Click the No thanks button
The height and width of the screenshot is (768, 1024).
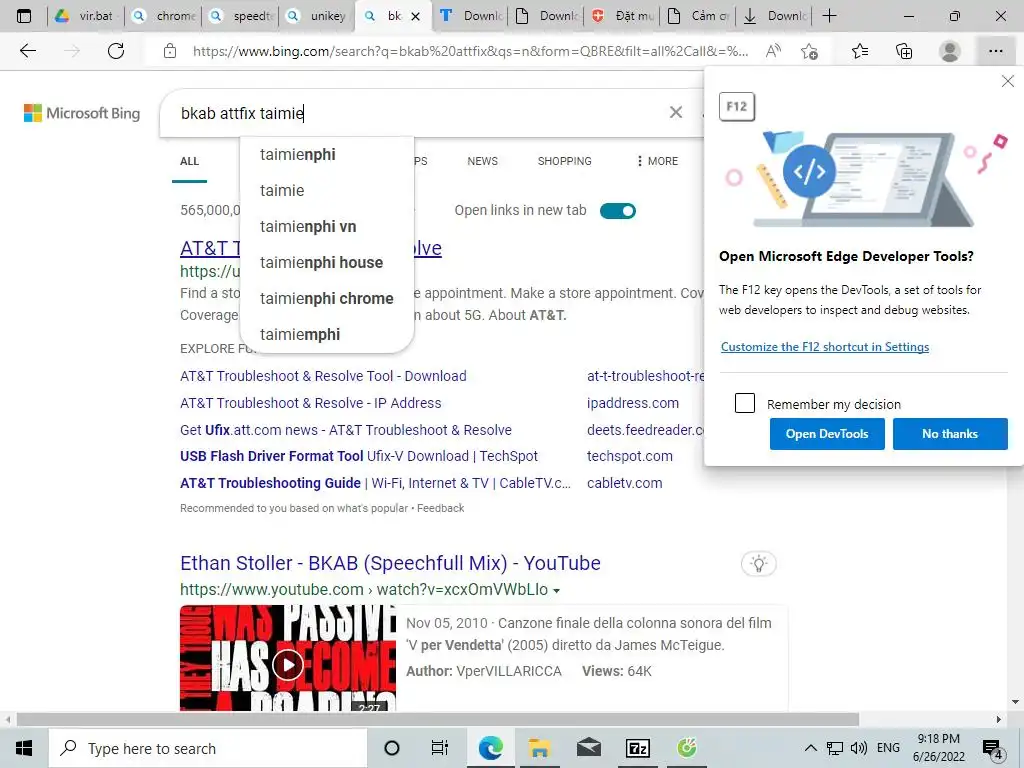tap(950, 434)
